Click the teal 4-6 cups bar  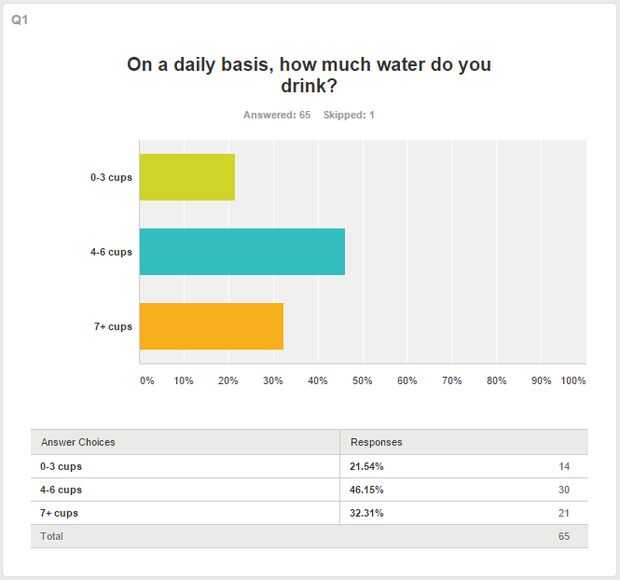point(242,251)
